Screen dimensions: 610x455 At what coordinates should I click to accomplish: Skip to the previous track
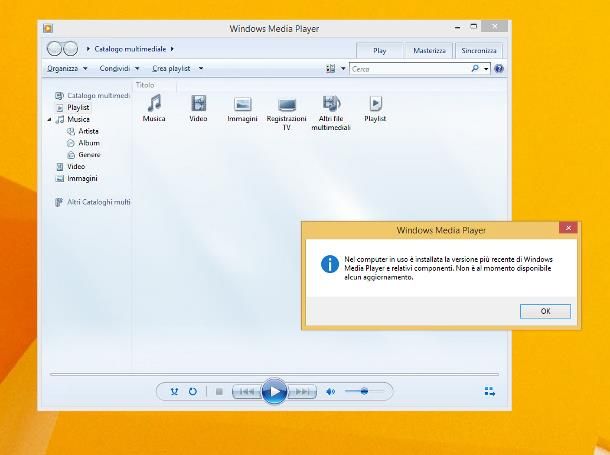(x=247, y=392)
